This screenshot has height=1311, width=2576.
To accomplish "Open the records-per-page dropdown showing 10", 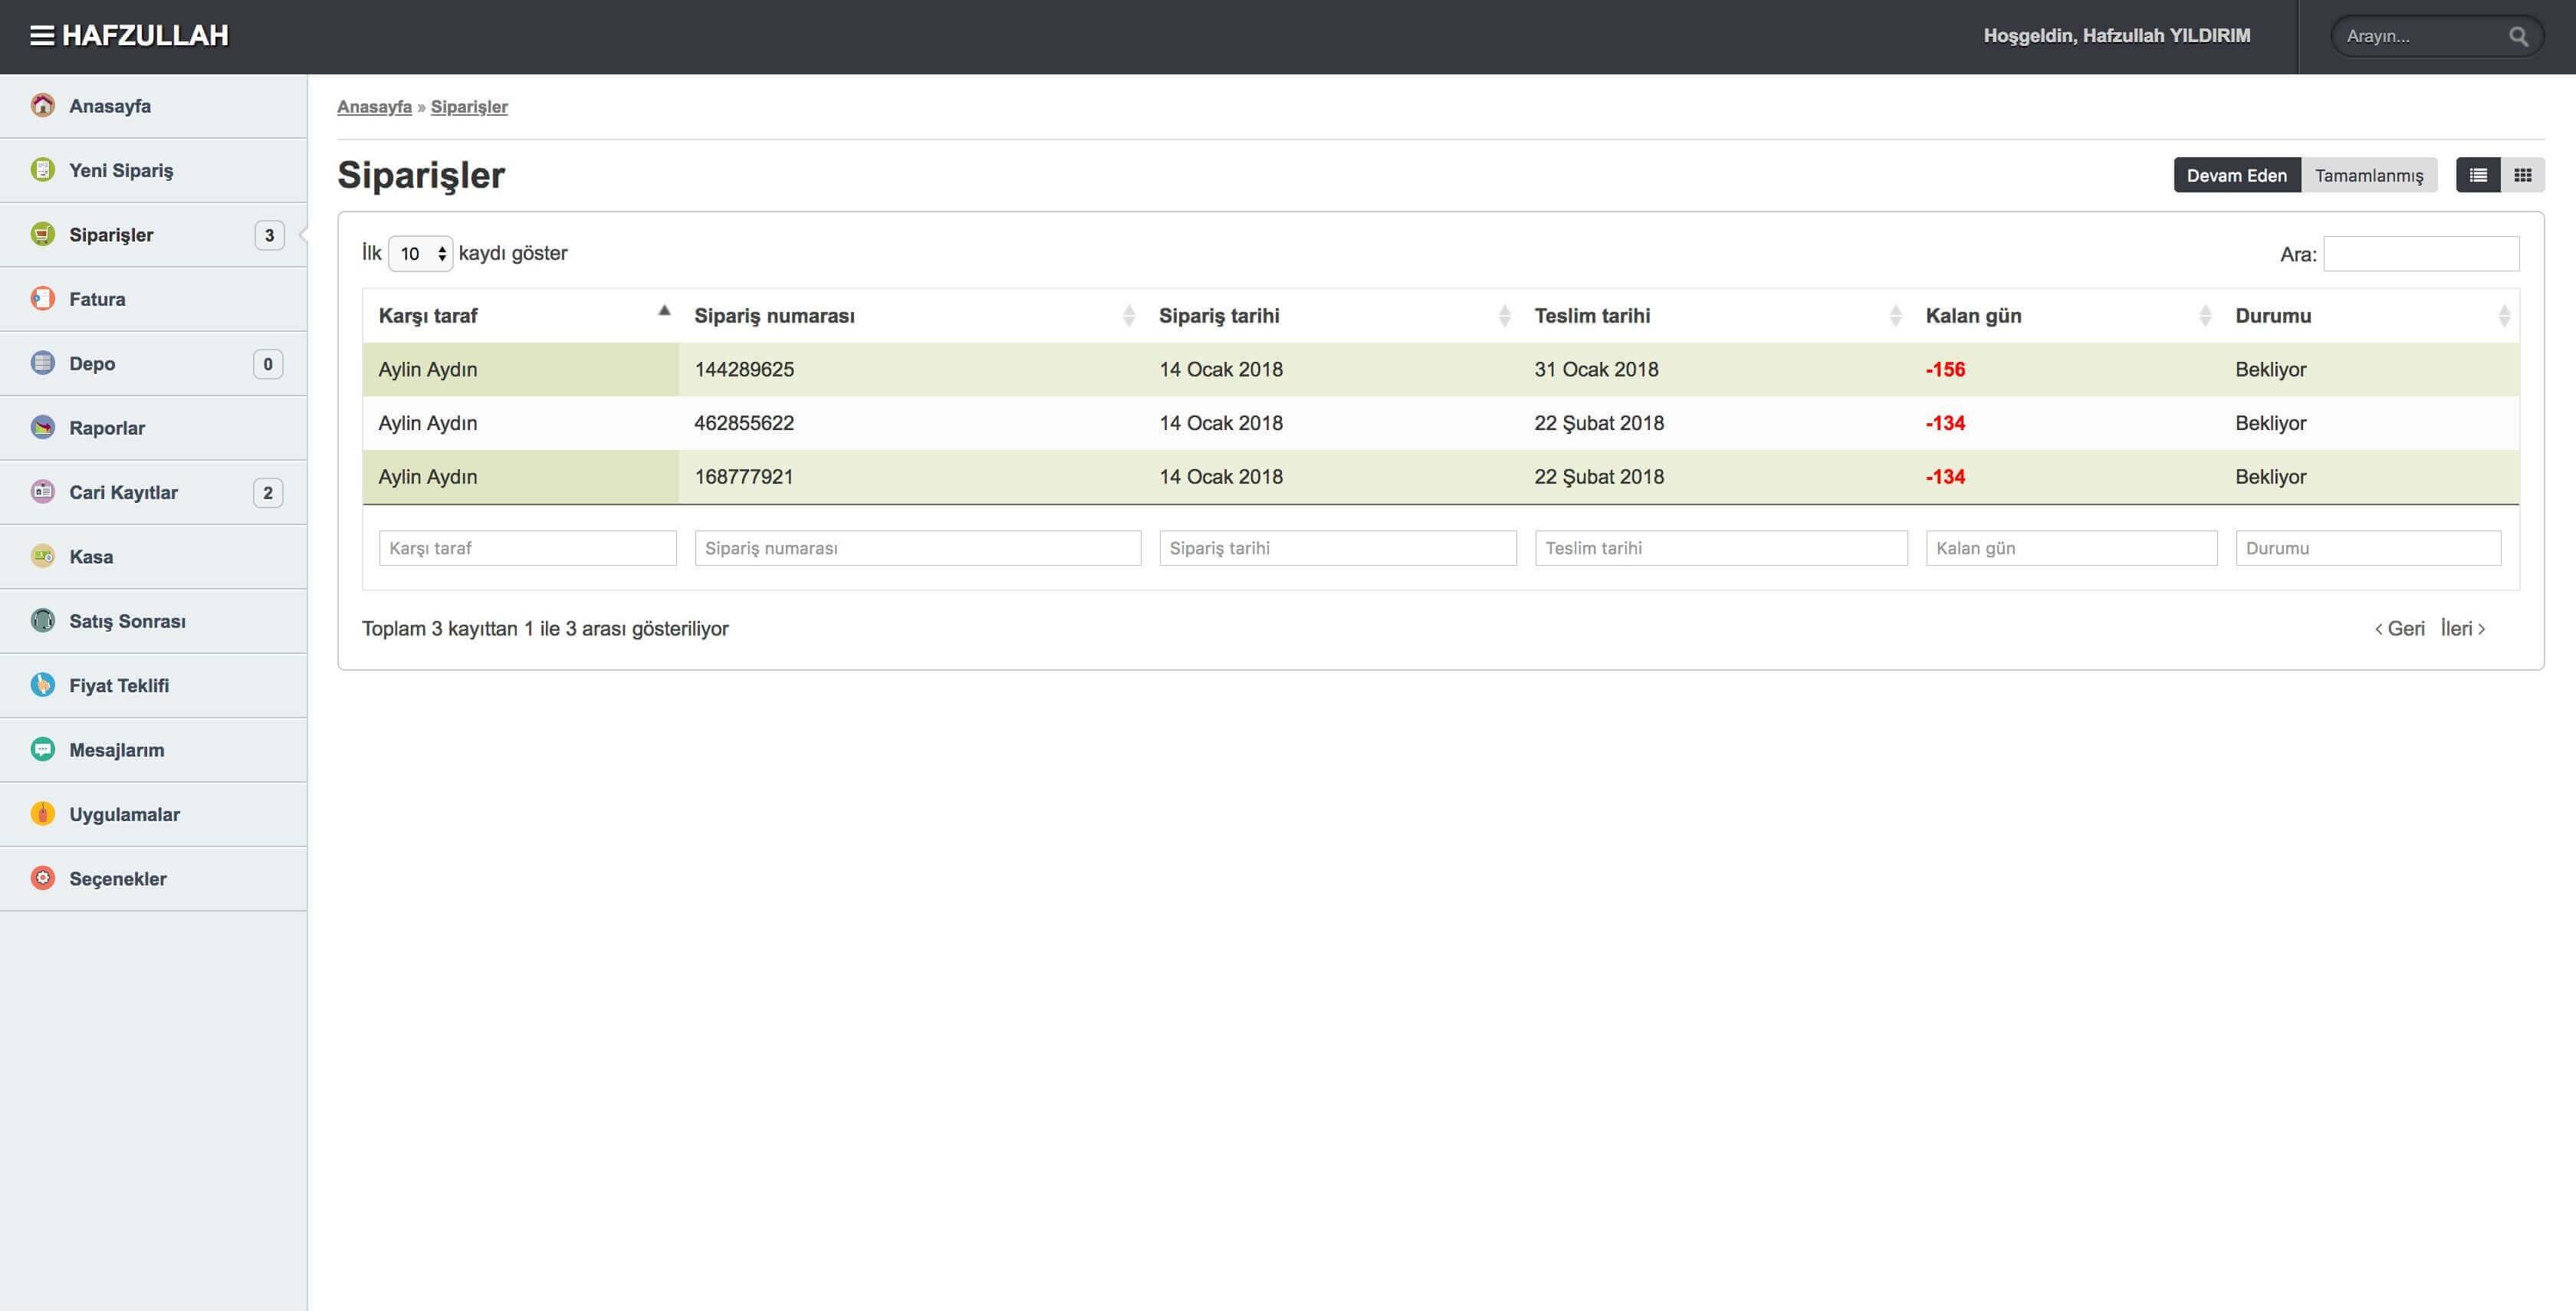I will tap(420, 254).
